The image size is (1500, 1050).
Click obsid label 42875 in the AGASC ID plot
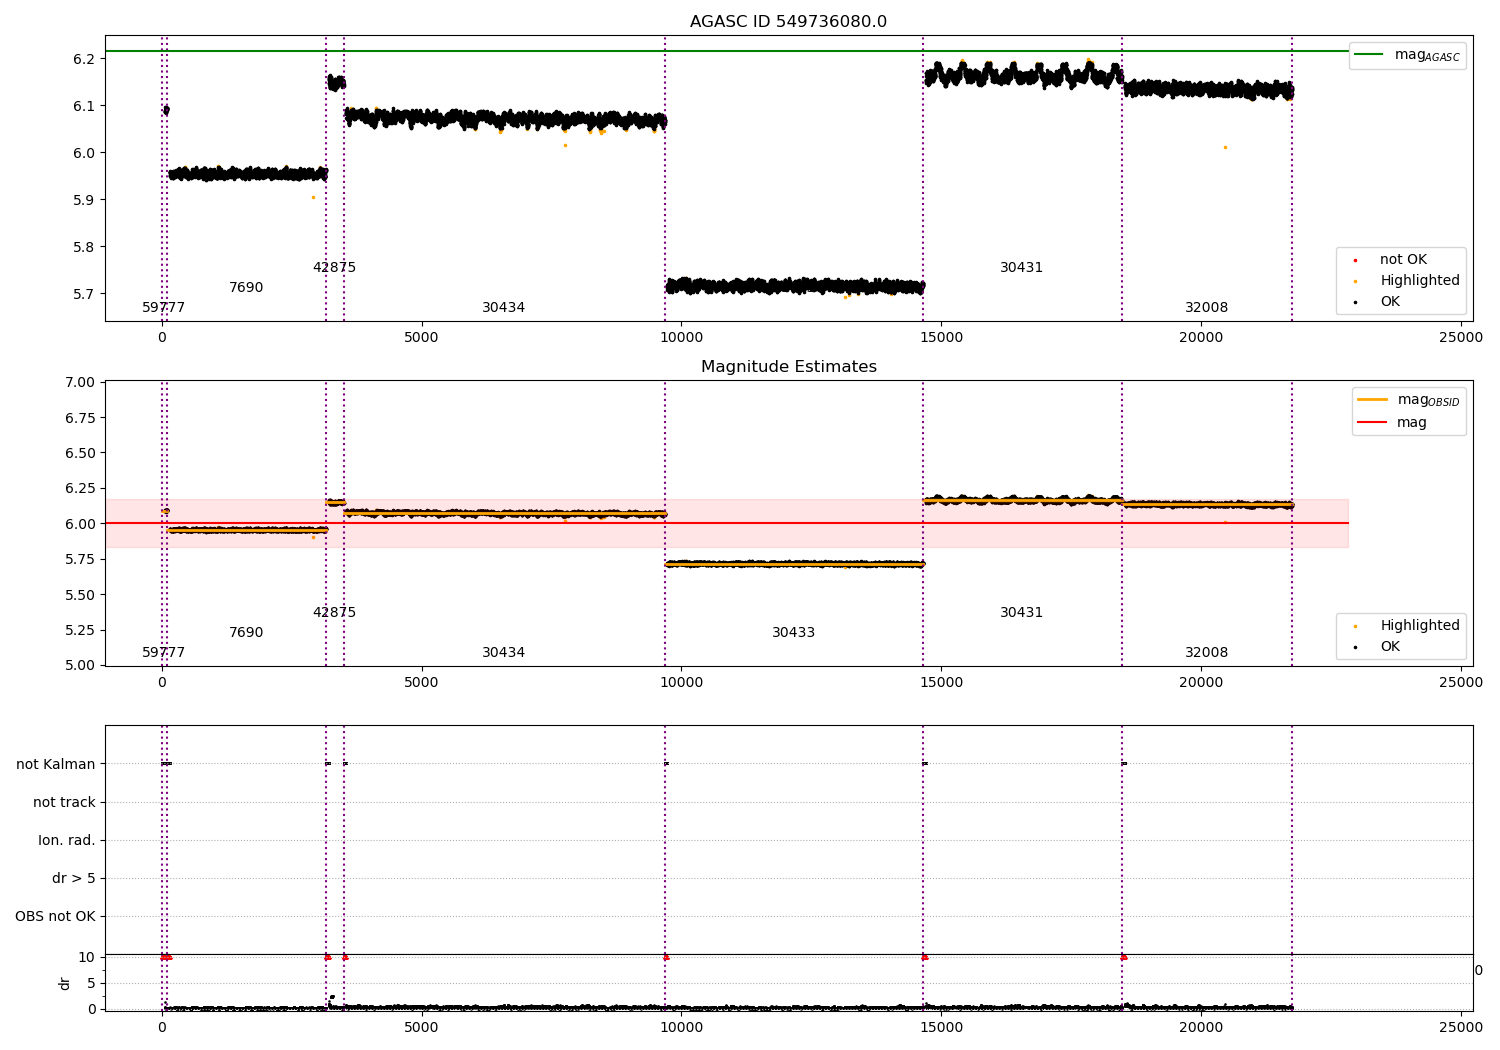coord(334,268)
